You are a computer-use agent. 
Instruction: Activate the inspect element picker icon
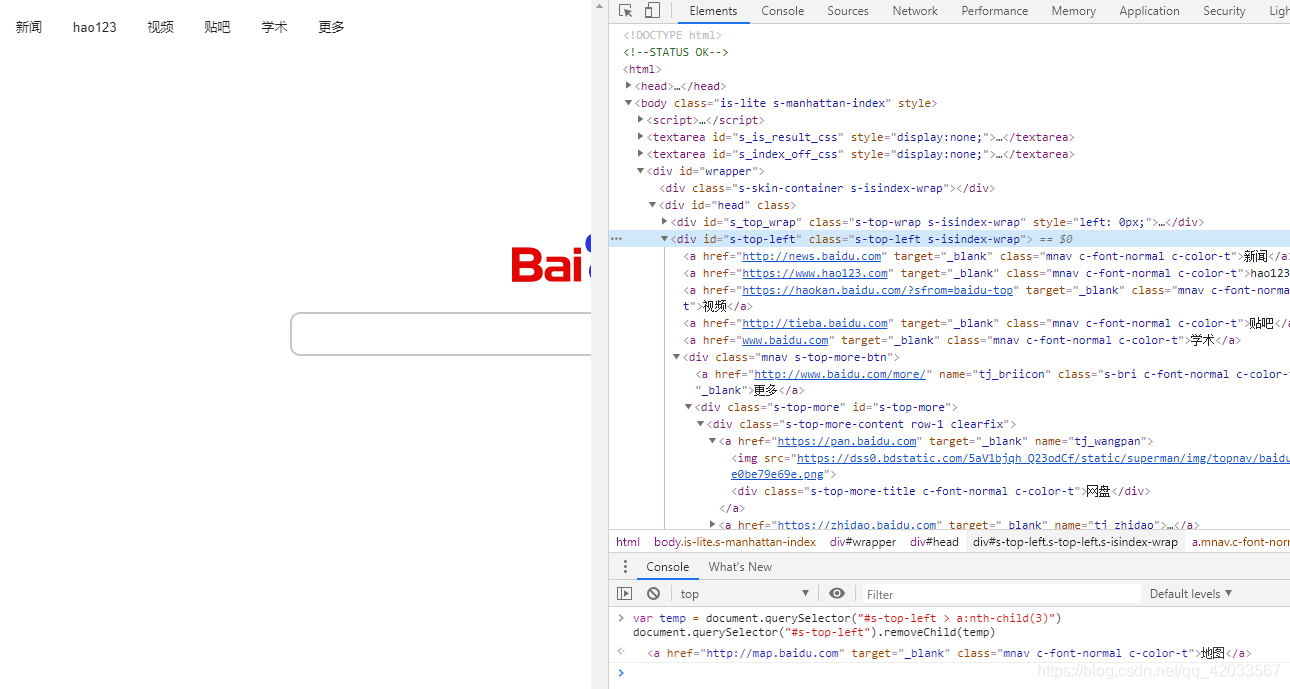click(x=626, y=11)
